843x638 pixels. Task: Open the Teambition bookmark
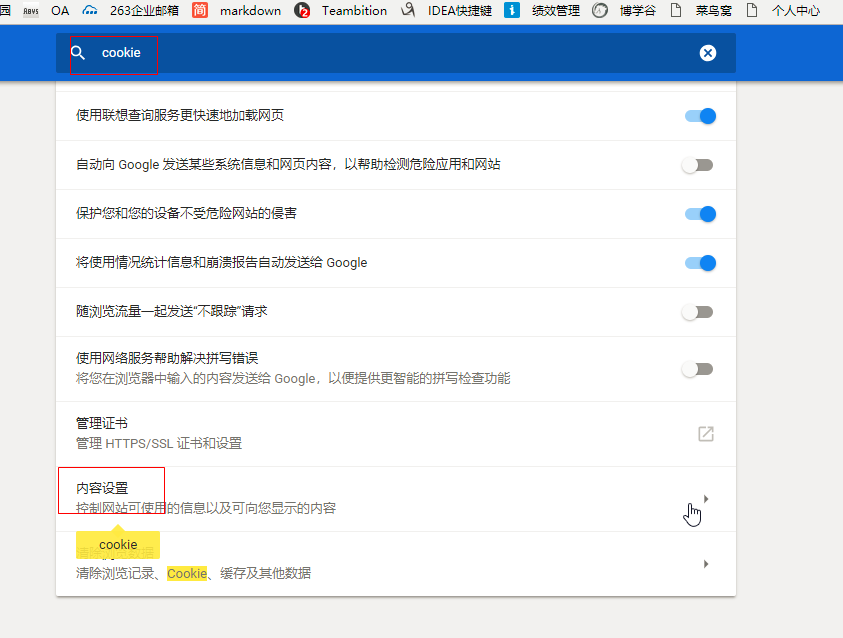354,10
